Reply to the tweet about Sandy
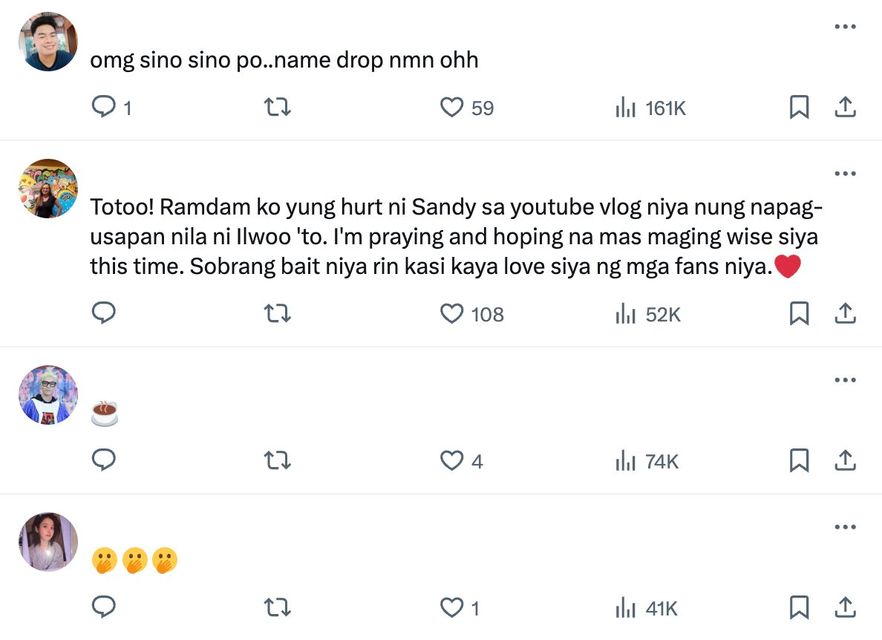 tap(104, 314)
